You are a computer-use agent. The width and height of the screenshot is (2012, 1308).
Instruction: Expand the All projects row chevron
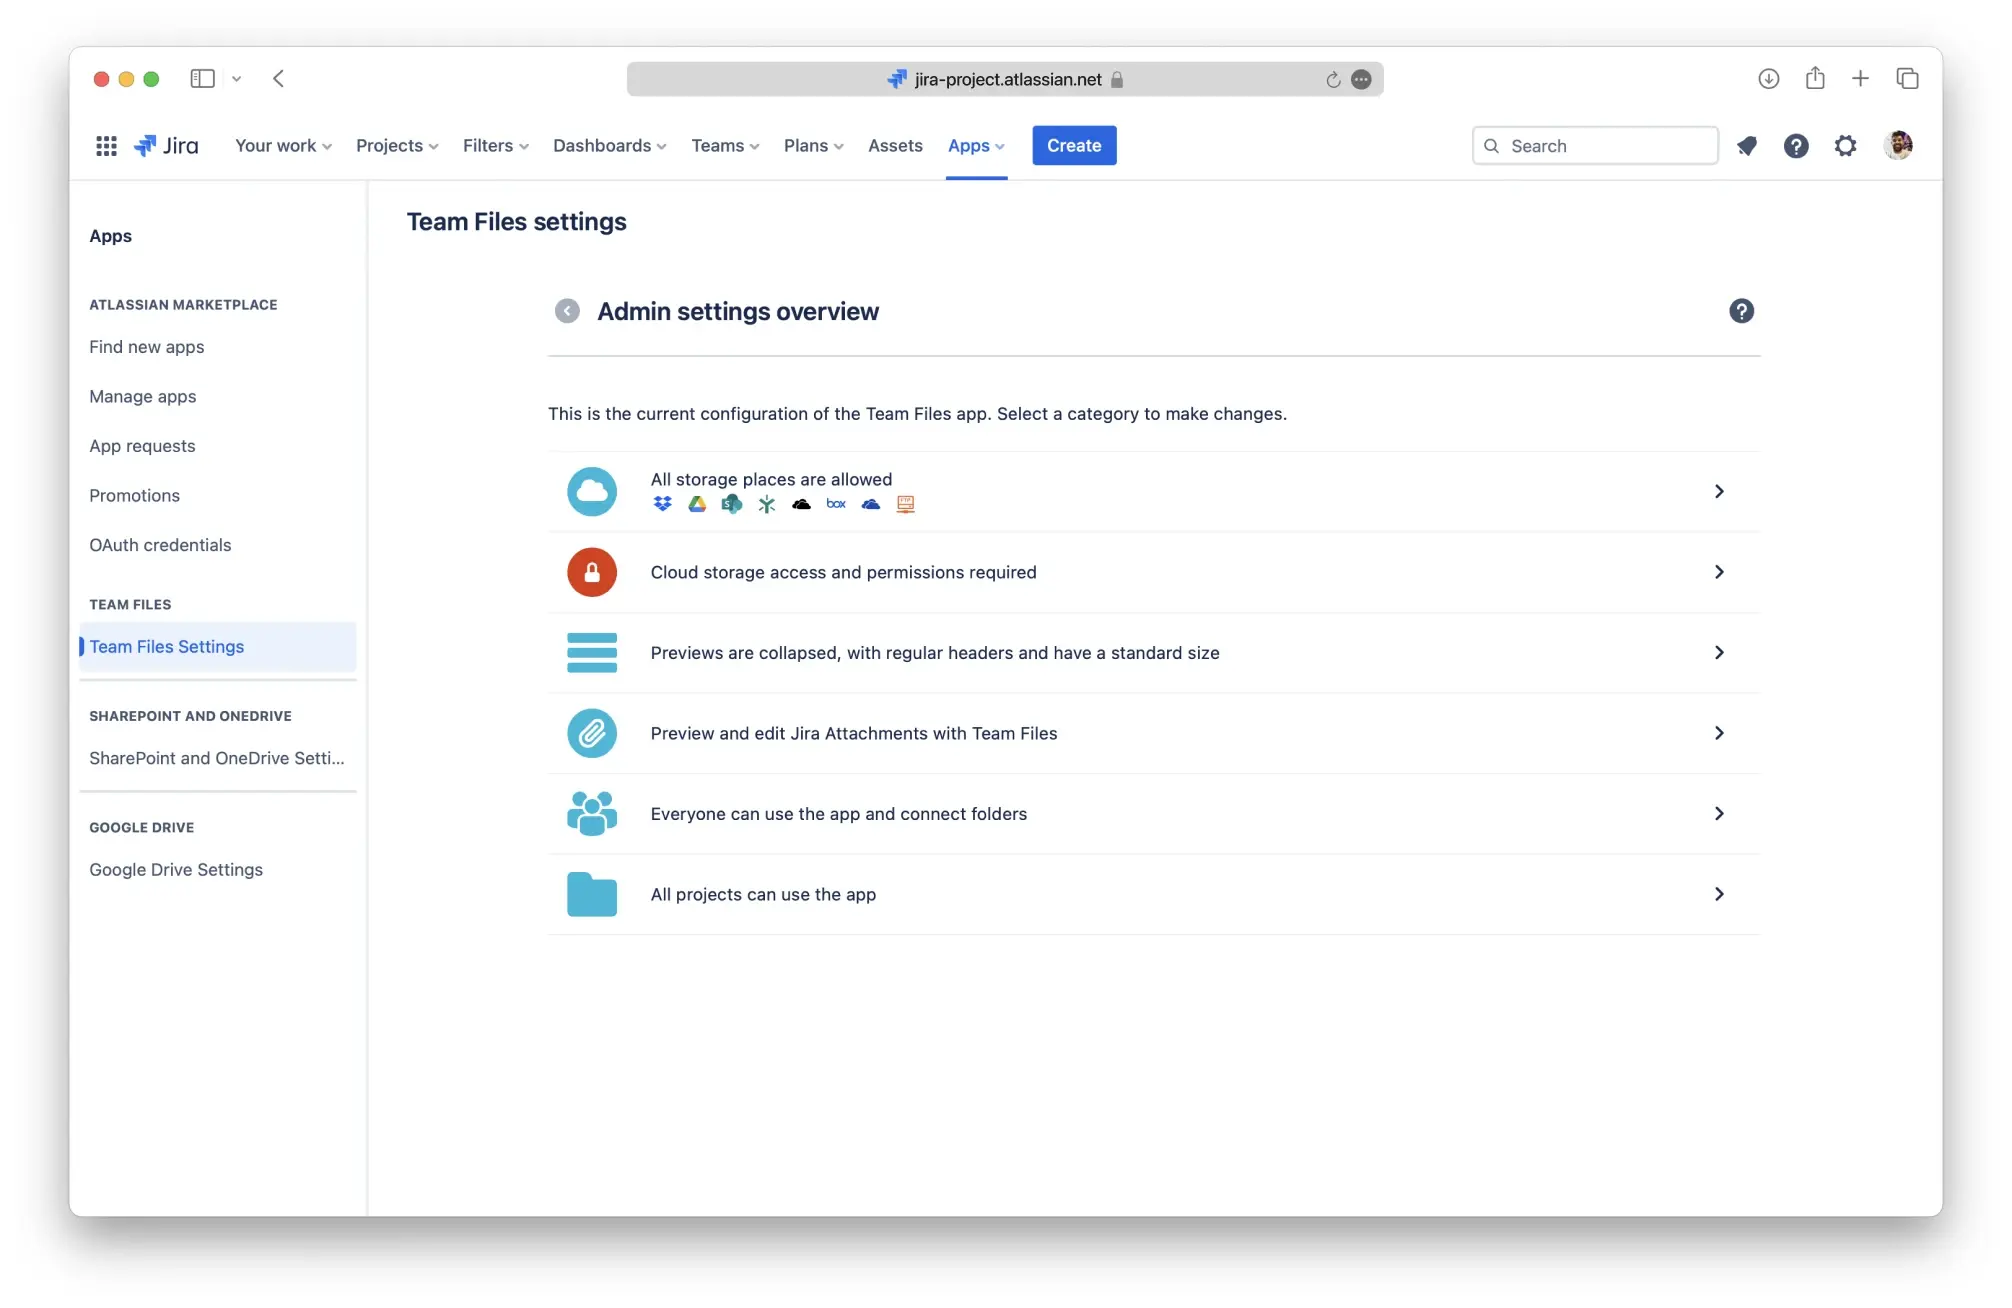(1719, 894)
